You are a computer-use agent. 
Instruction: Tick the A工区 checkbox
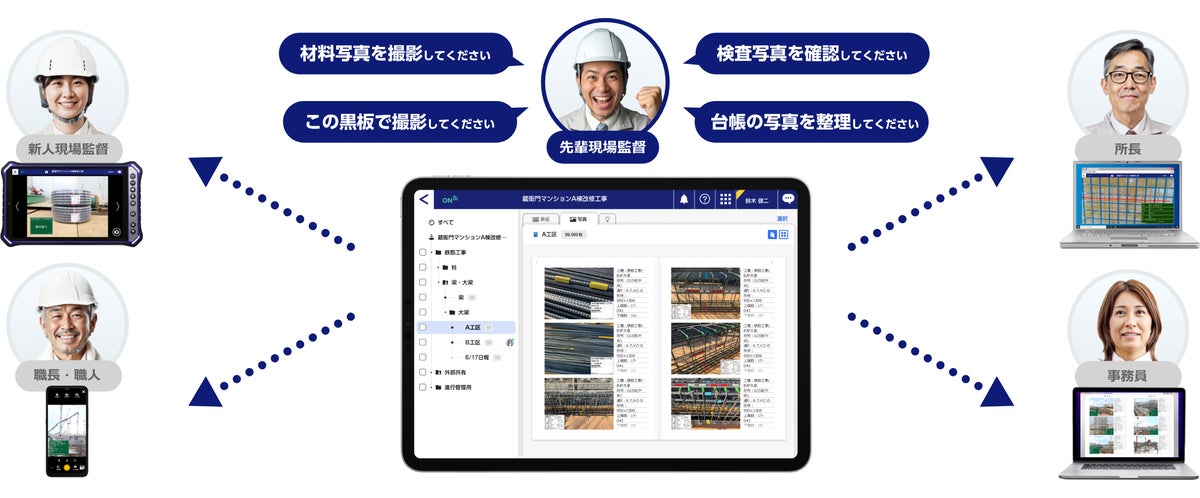click(x=422, y=327)
